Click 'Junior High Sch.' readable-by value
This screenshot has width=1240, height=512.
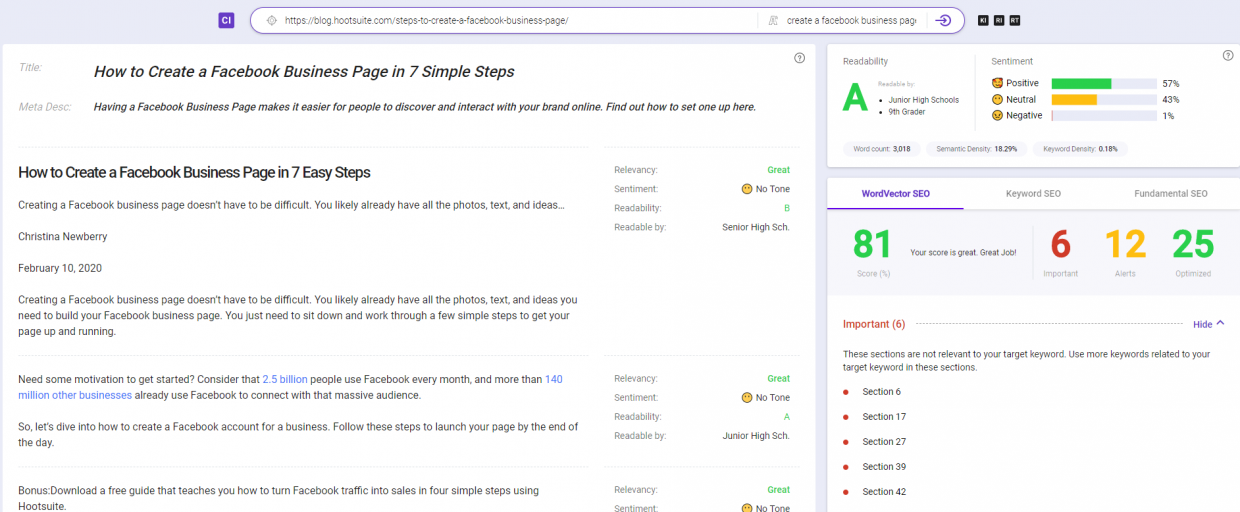click(x=757, y=436)
